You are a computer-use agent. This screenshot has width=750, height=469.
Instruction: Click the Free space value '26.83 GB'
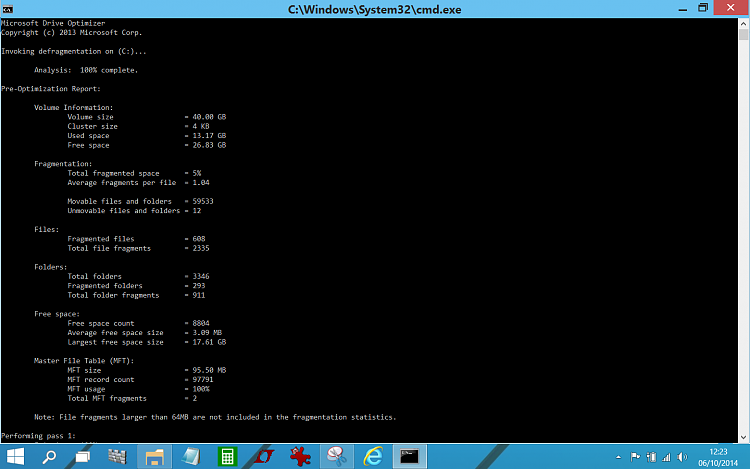[x=209, y=145]
